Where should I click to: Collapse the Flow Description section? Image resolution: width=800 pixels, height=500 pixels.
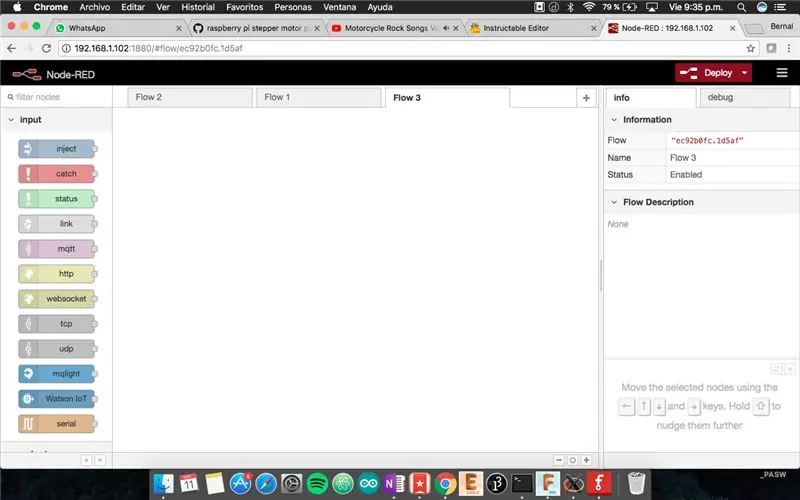[702, 202]
